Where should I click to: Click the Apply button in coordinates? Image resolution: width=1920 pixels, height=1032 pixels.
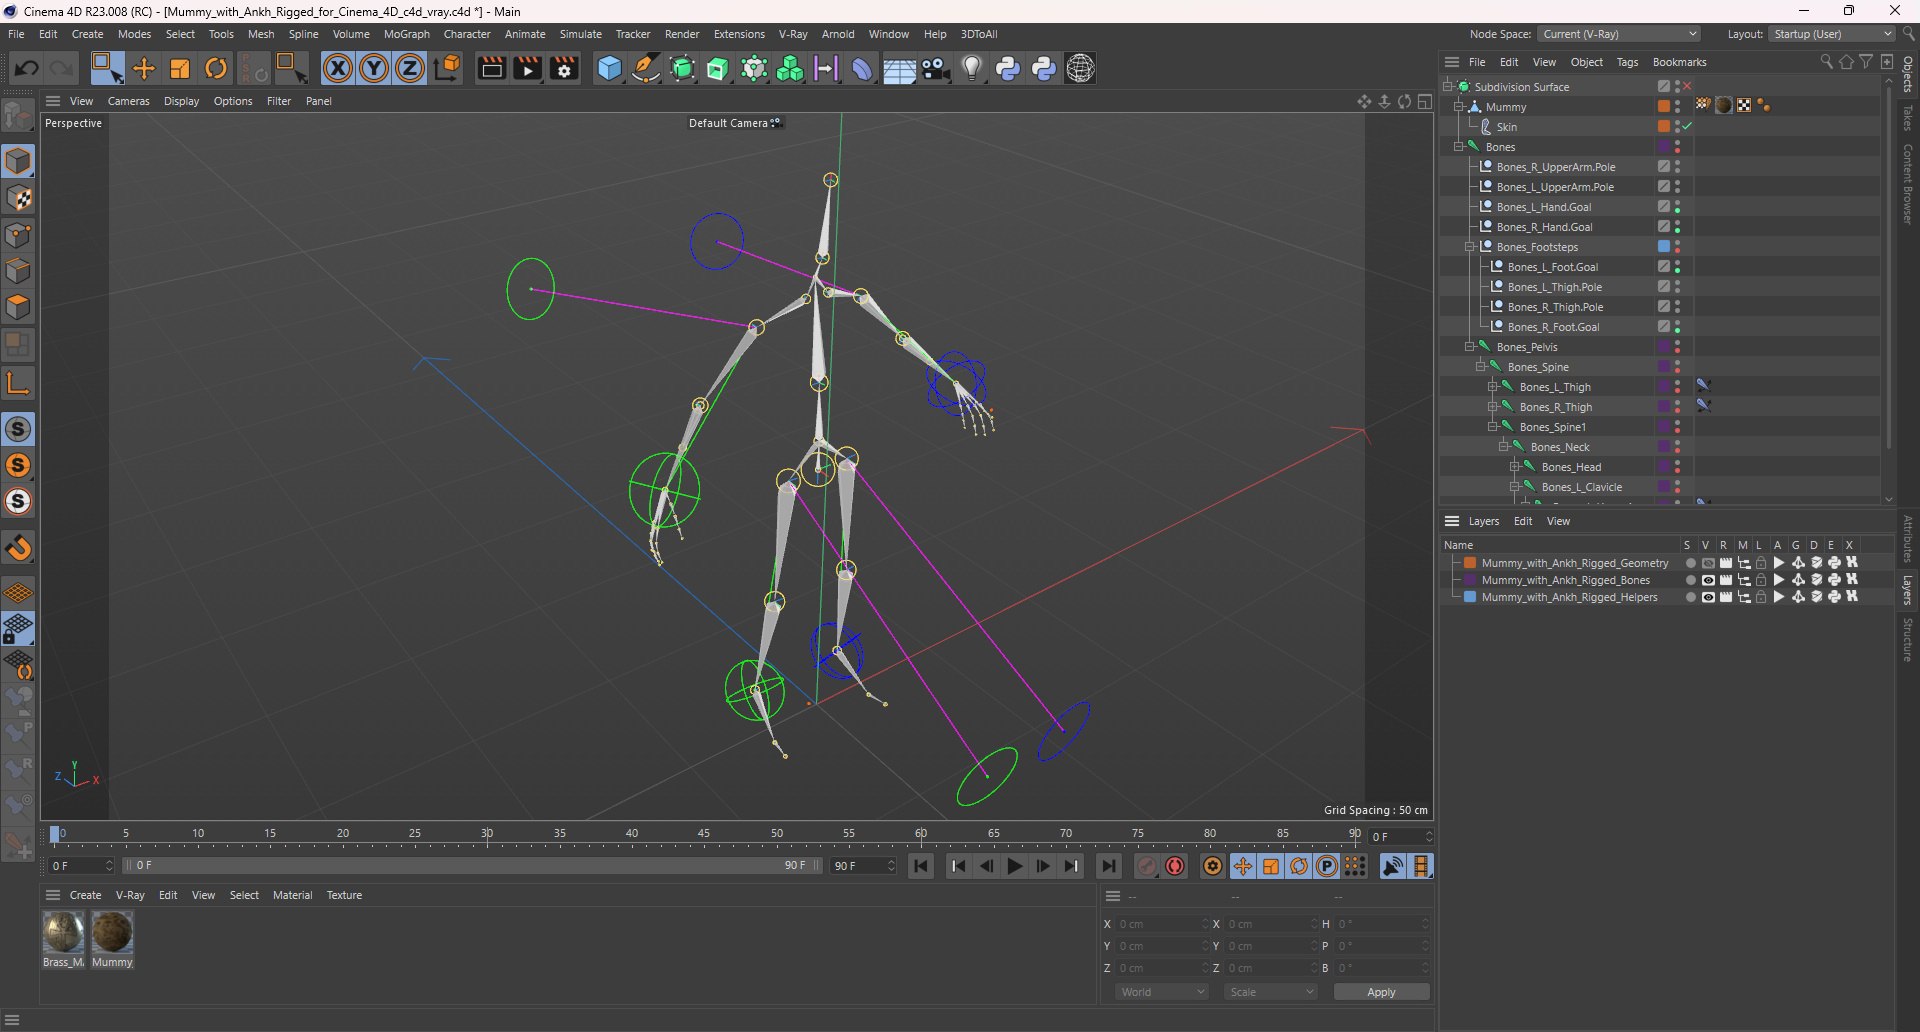click(x=1381, y=992)
